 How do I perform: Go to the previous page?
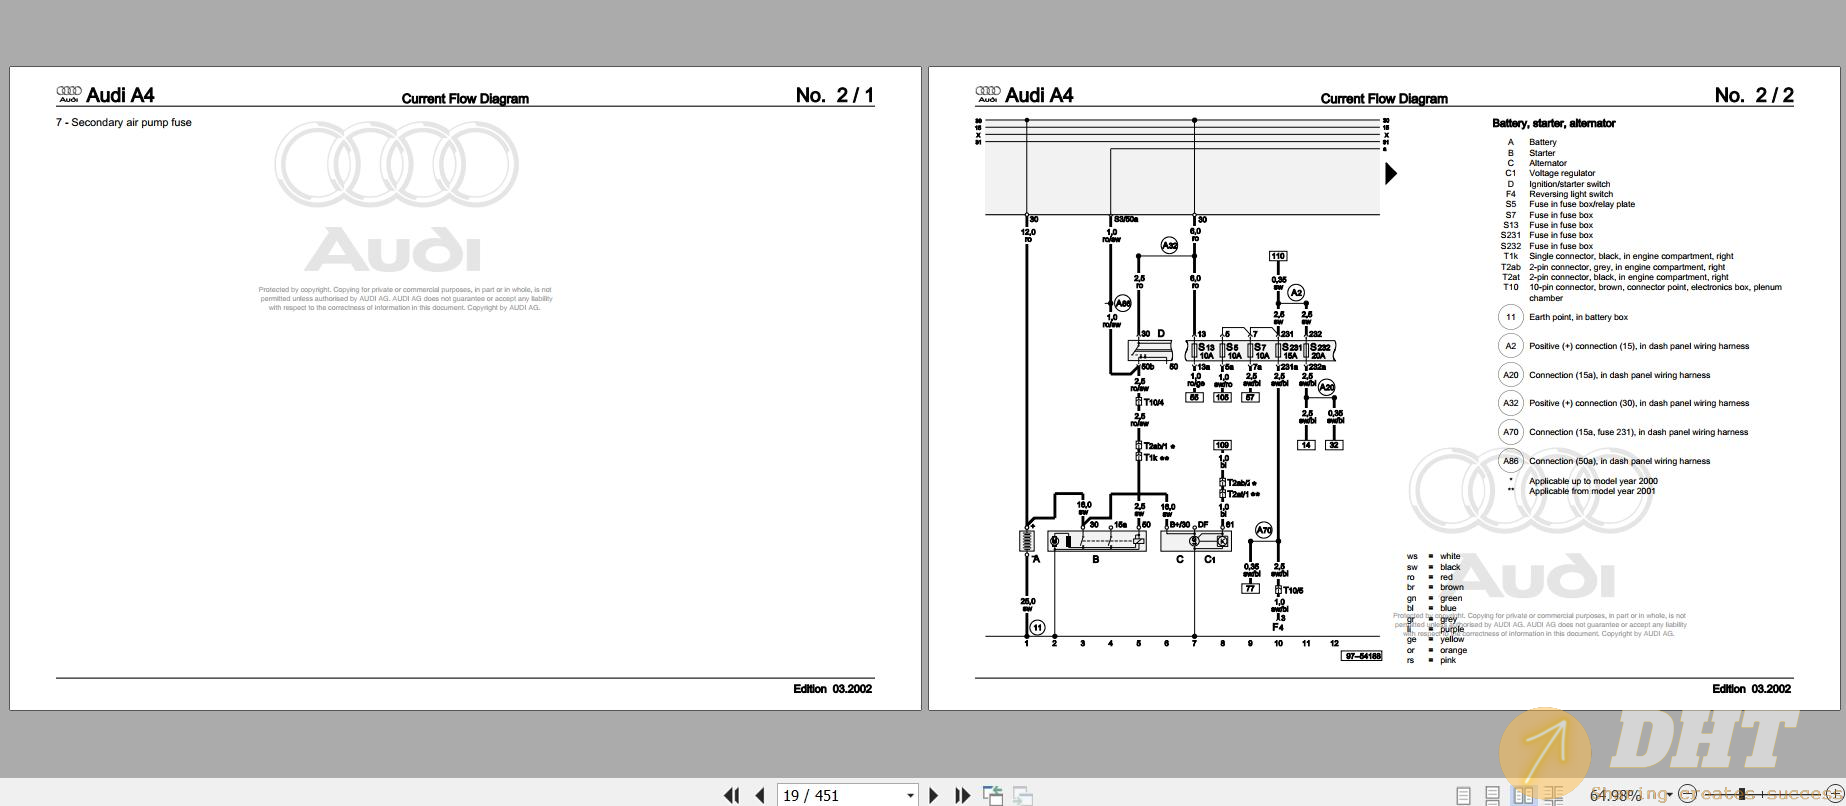point(760,795)
